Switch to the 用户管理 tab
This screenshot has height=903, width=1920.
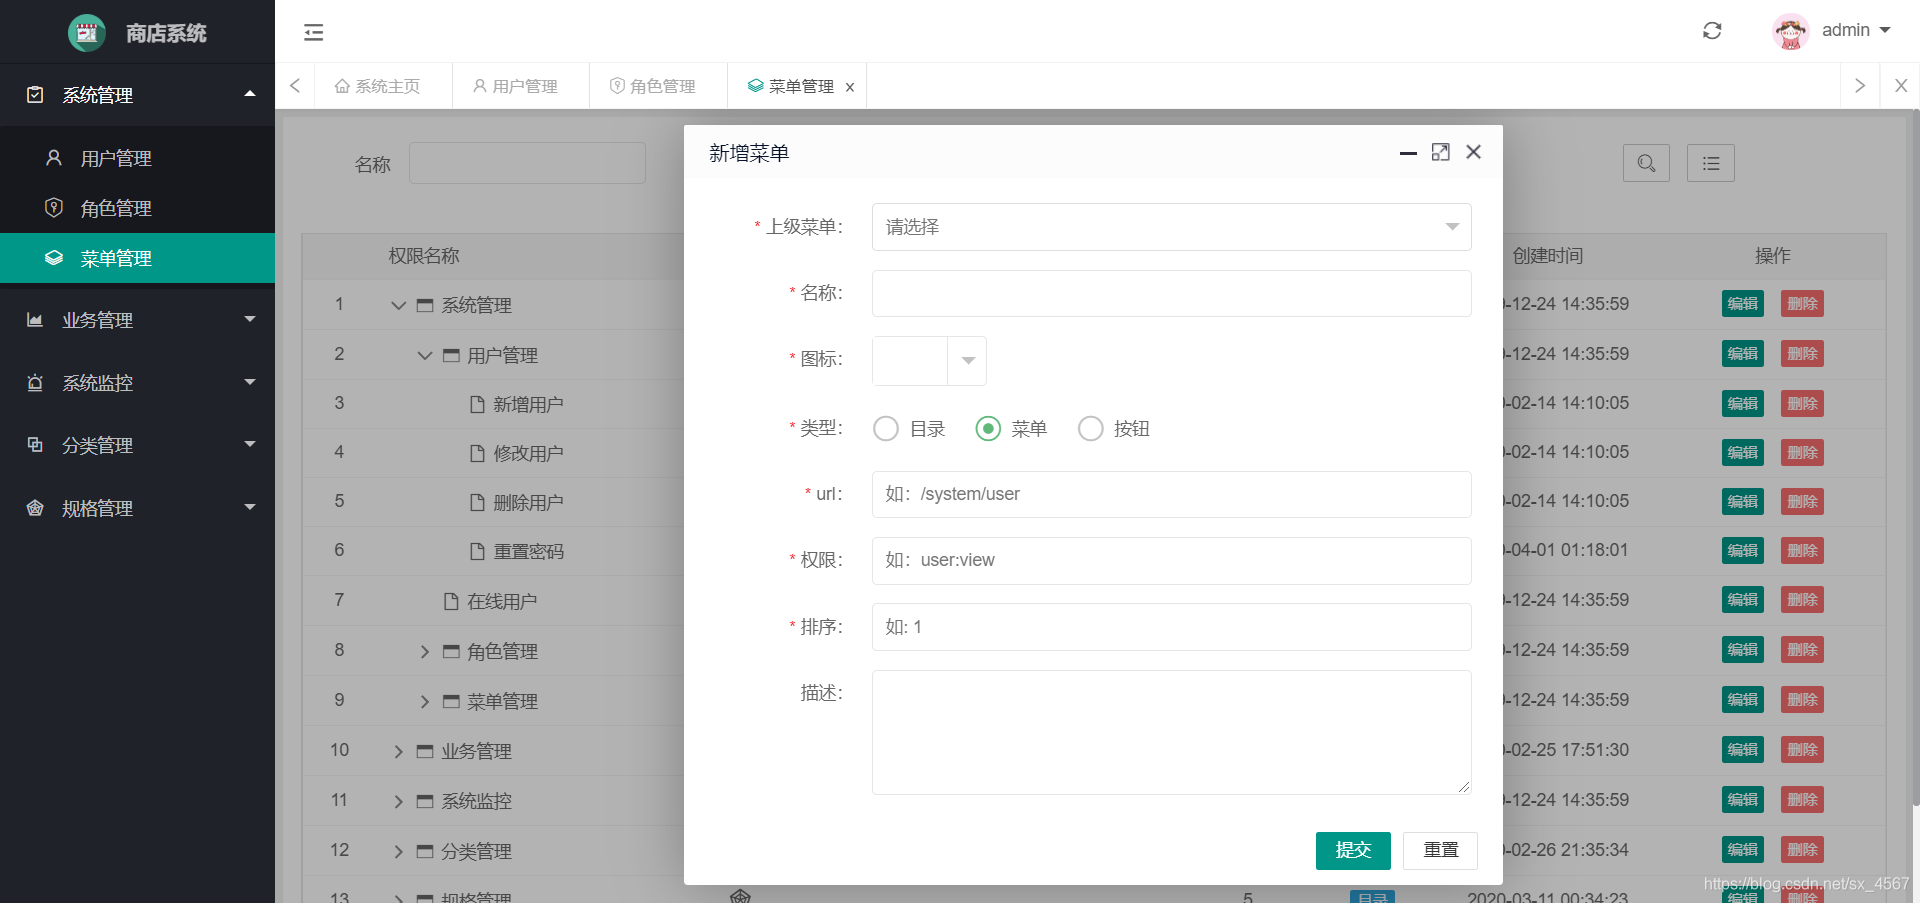click(519, 86)
